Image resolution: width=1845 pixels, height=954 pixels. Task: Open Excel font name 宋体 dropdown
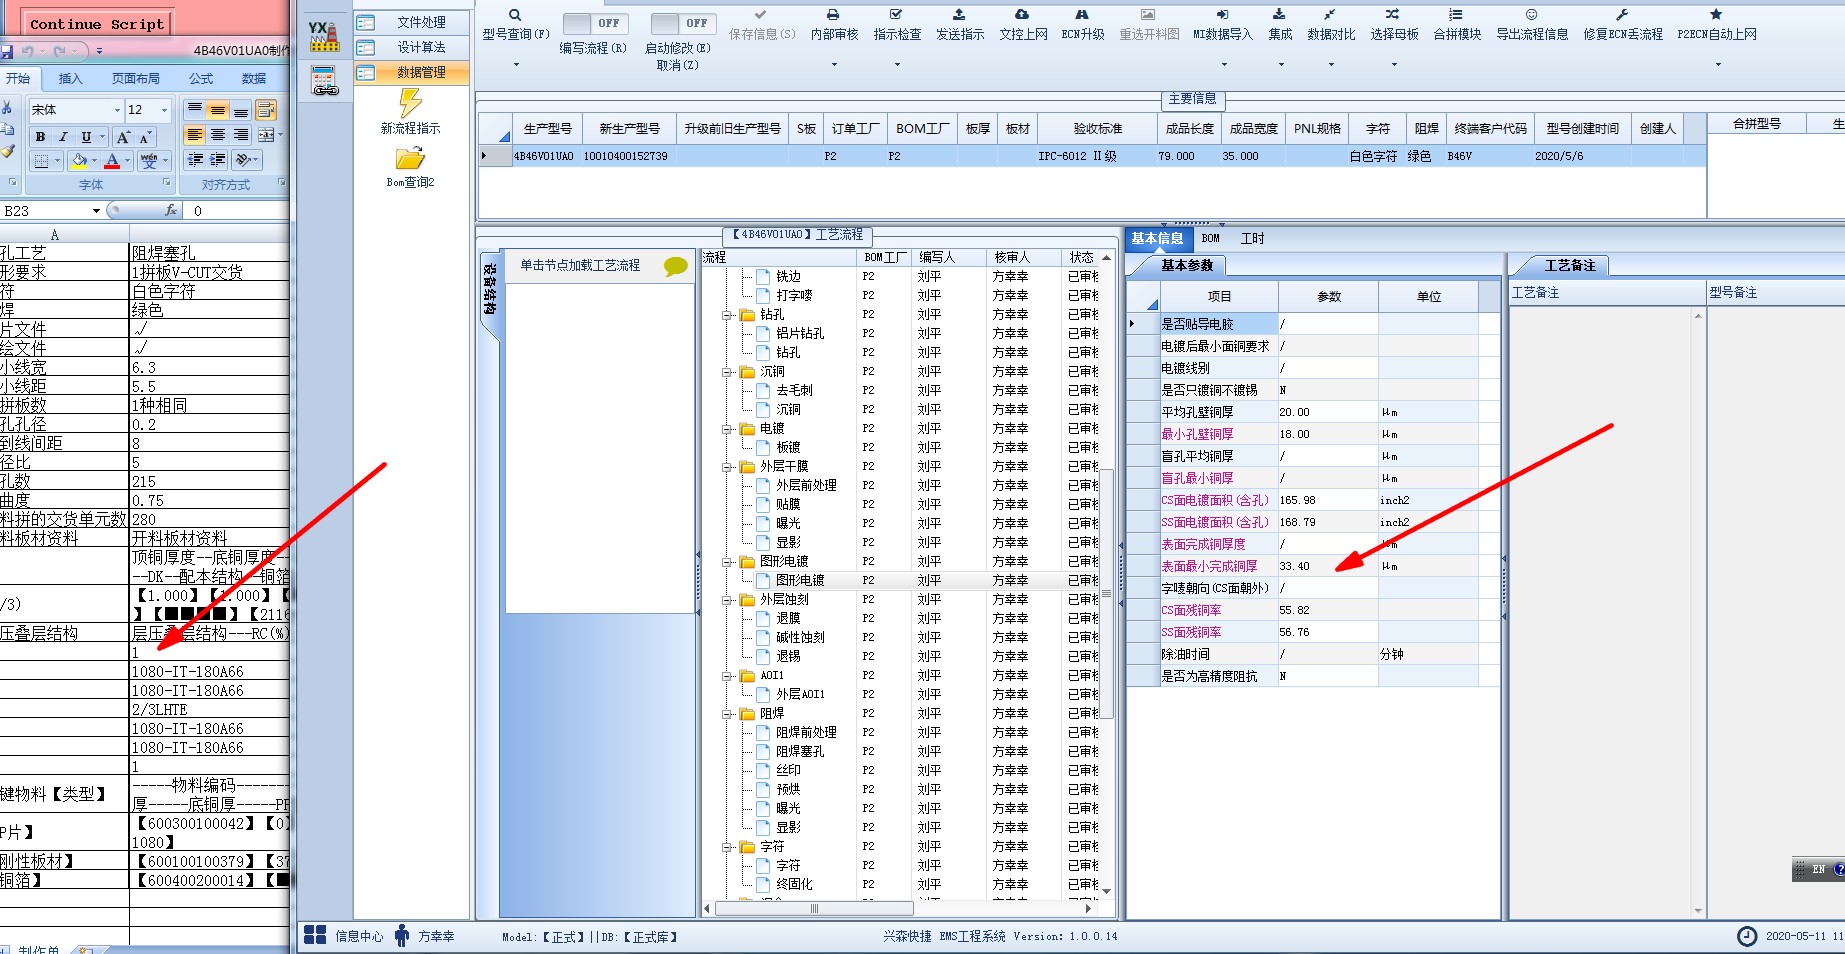point(117,110)
